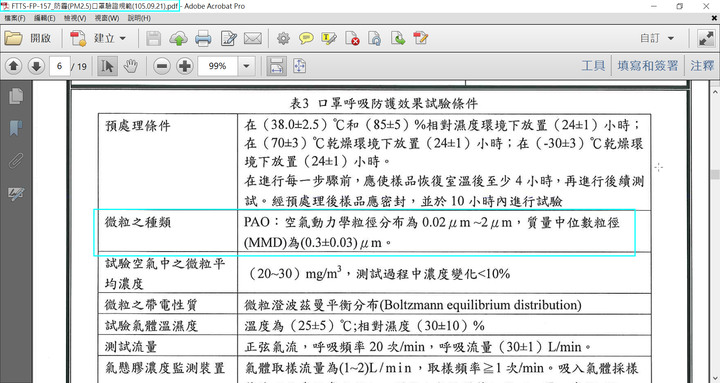This screenshot has width=720, height=383.
Task: Show the signatures panel
Action: click(x=16, y=194)
